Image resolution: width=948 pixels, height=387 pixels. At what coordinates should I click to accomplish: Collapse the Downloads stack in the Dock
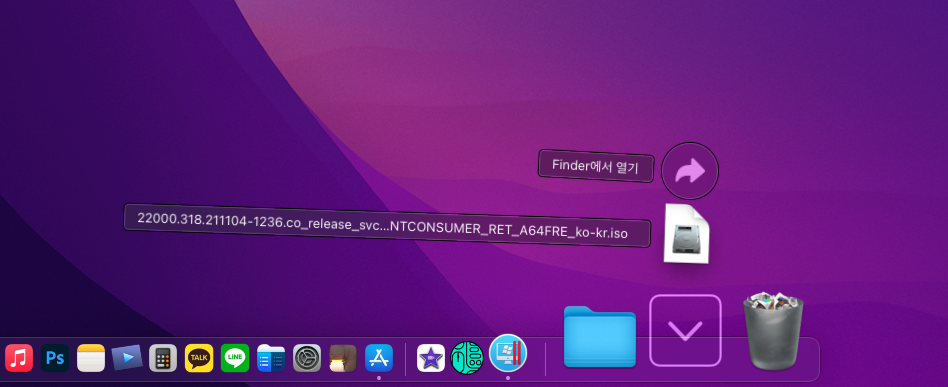[x=686, y=330]
